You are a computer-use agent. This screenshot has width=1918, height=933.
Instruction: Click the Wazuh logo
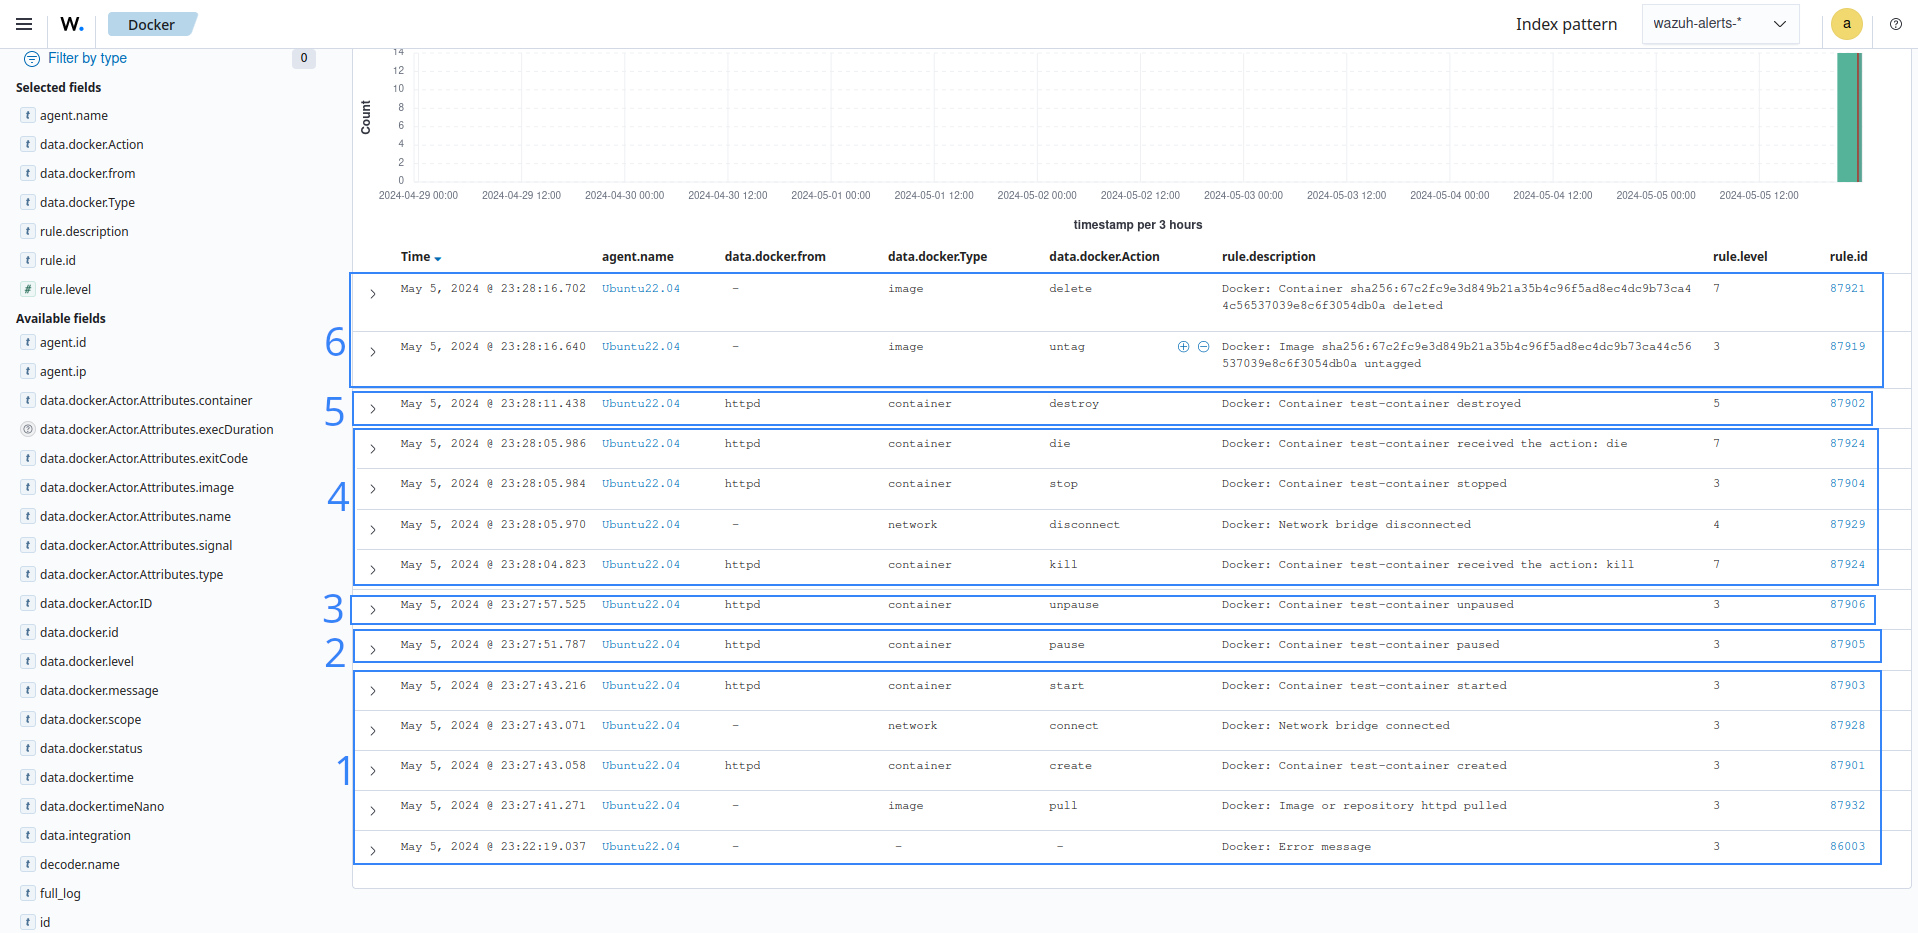(x=70, y=24)
